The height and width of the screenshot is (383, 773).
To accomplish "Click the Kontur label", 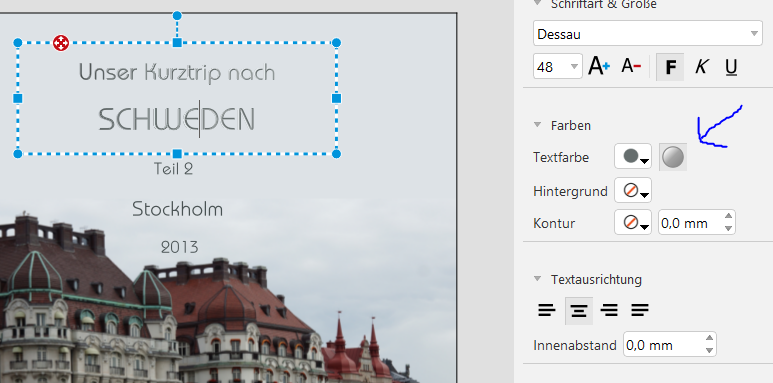I will (554, 223).
